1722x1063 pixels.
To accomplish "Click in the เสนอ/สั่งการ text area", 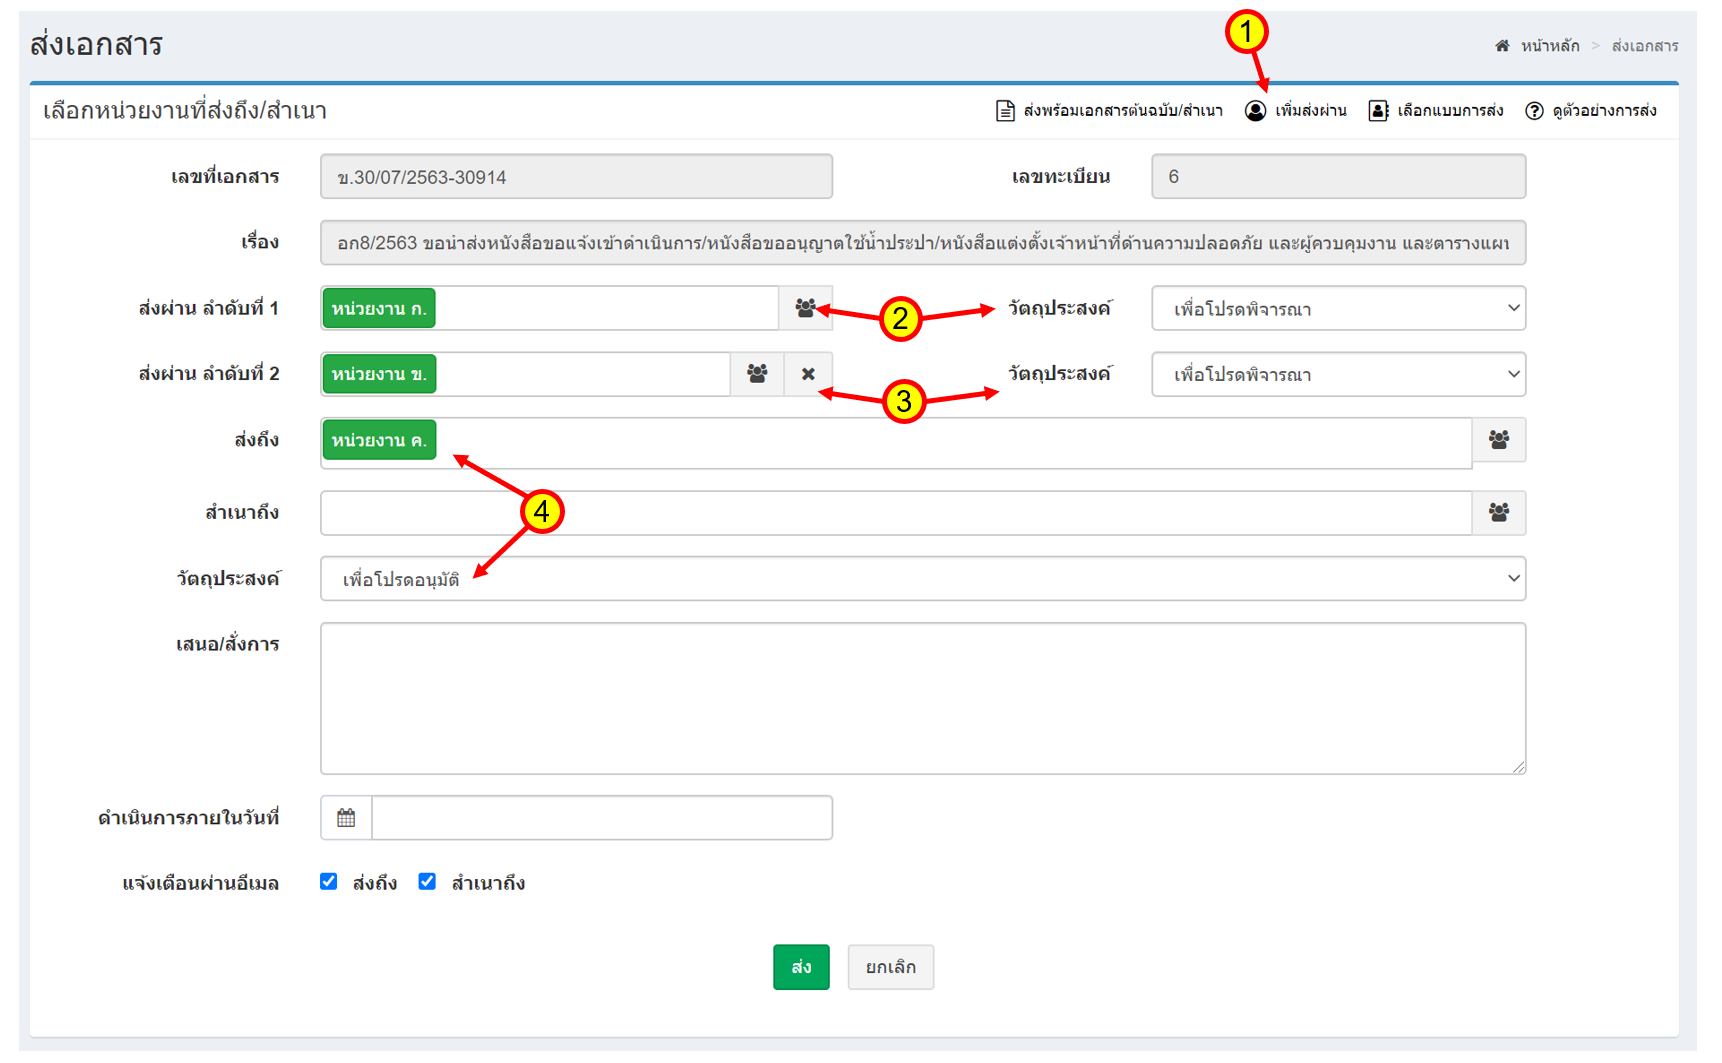I will click(x=922, y=698).
